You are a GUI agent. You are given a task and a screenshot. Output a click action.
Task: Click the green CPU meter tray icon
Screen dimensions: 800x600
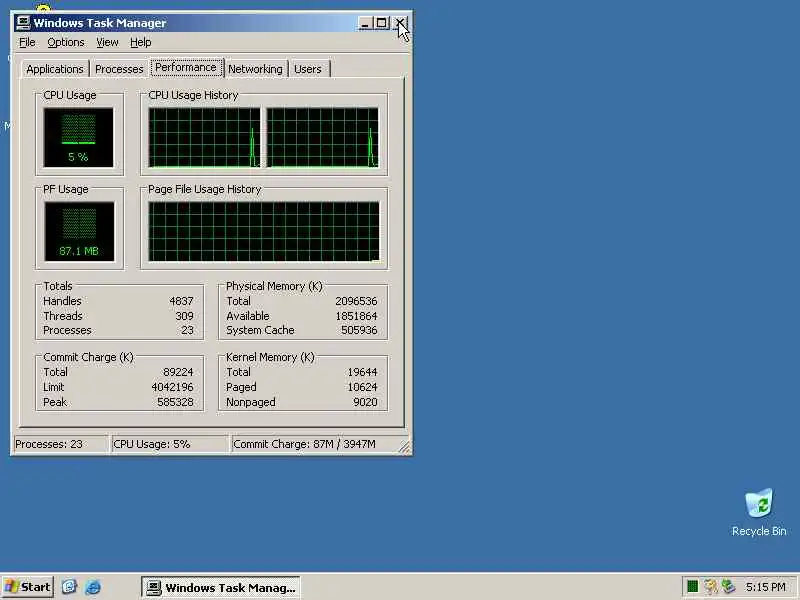(692, 587)
